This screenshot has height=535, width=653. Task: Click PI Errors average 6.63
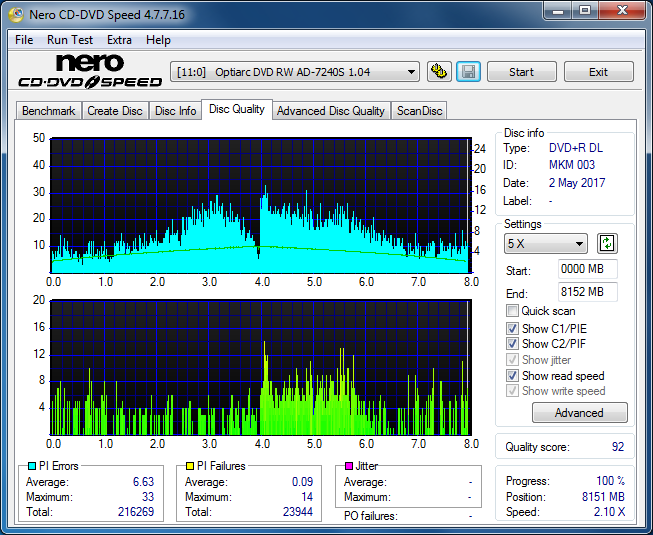pyautogui.click(x=143, y=482)
